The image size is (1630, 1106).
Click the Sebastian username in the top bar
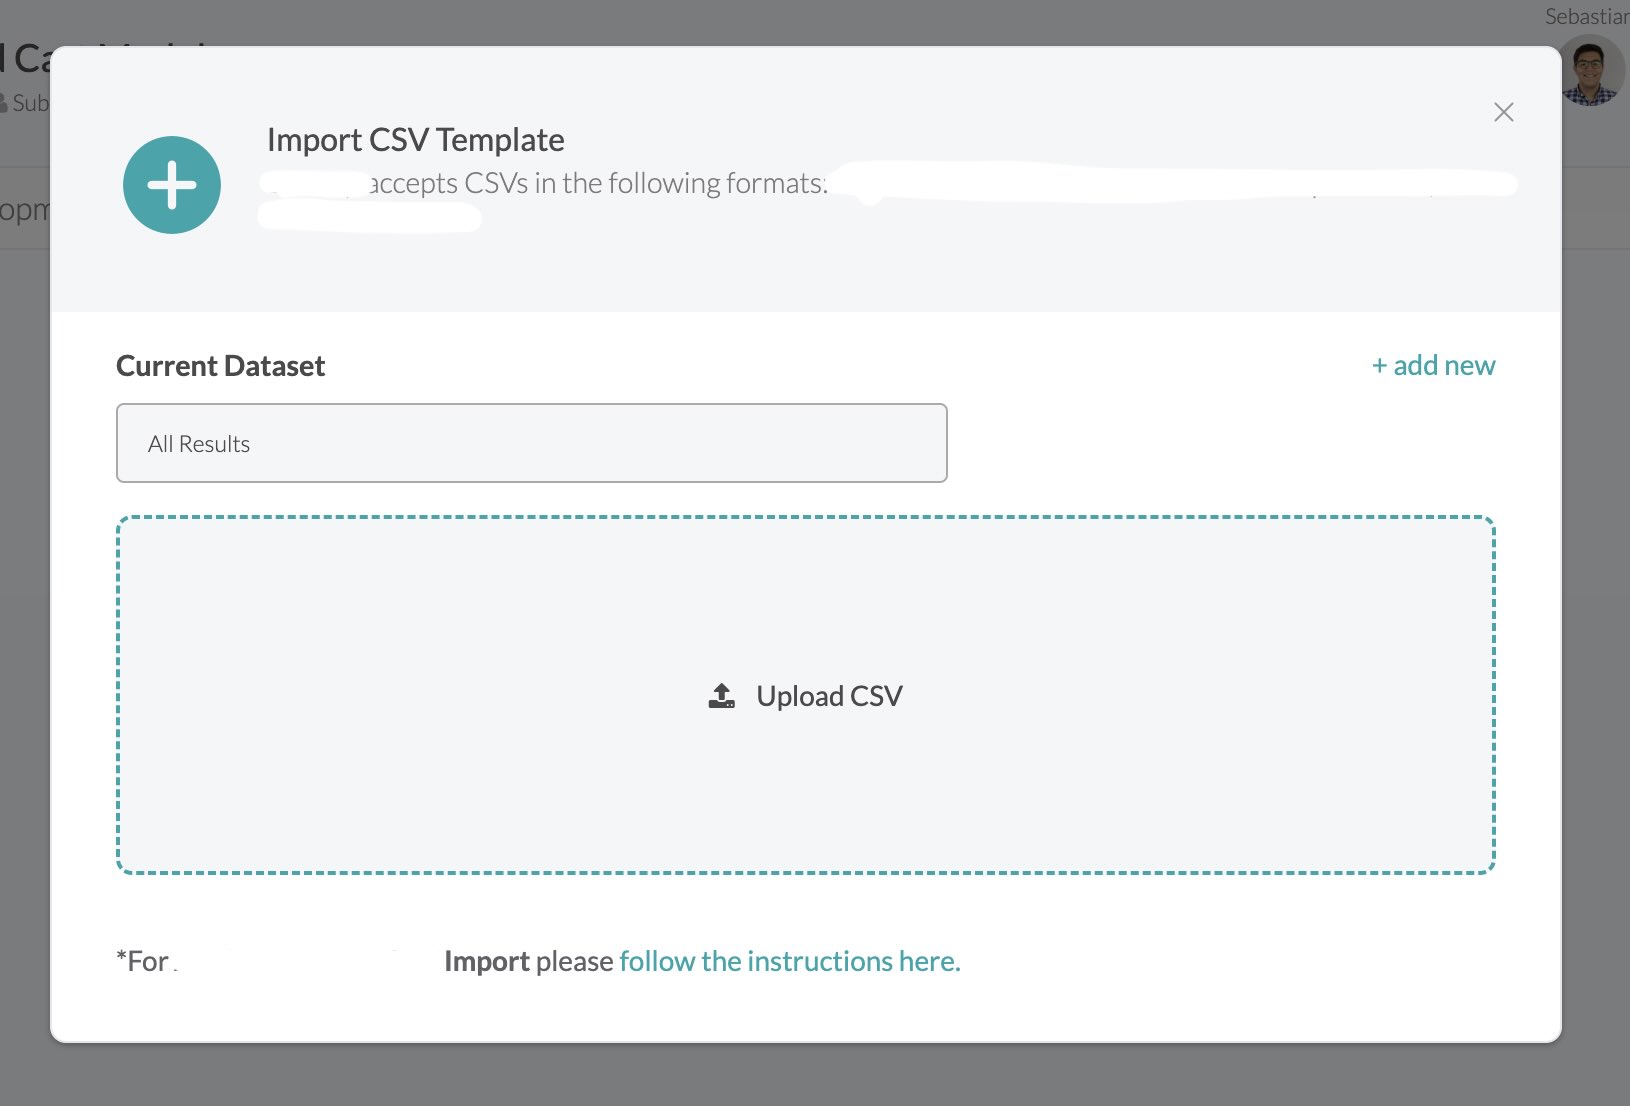(1585, 16)
